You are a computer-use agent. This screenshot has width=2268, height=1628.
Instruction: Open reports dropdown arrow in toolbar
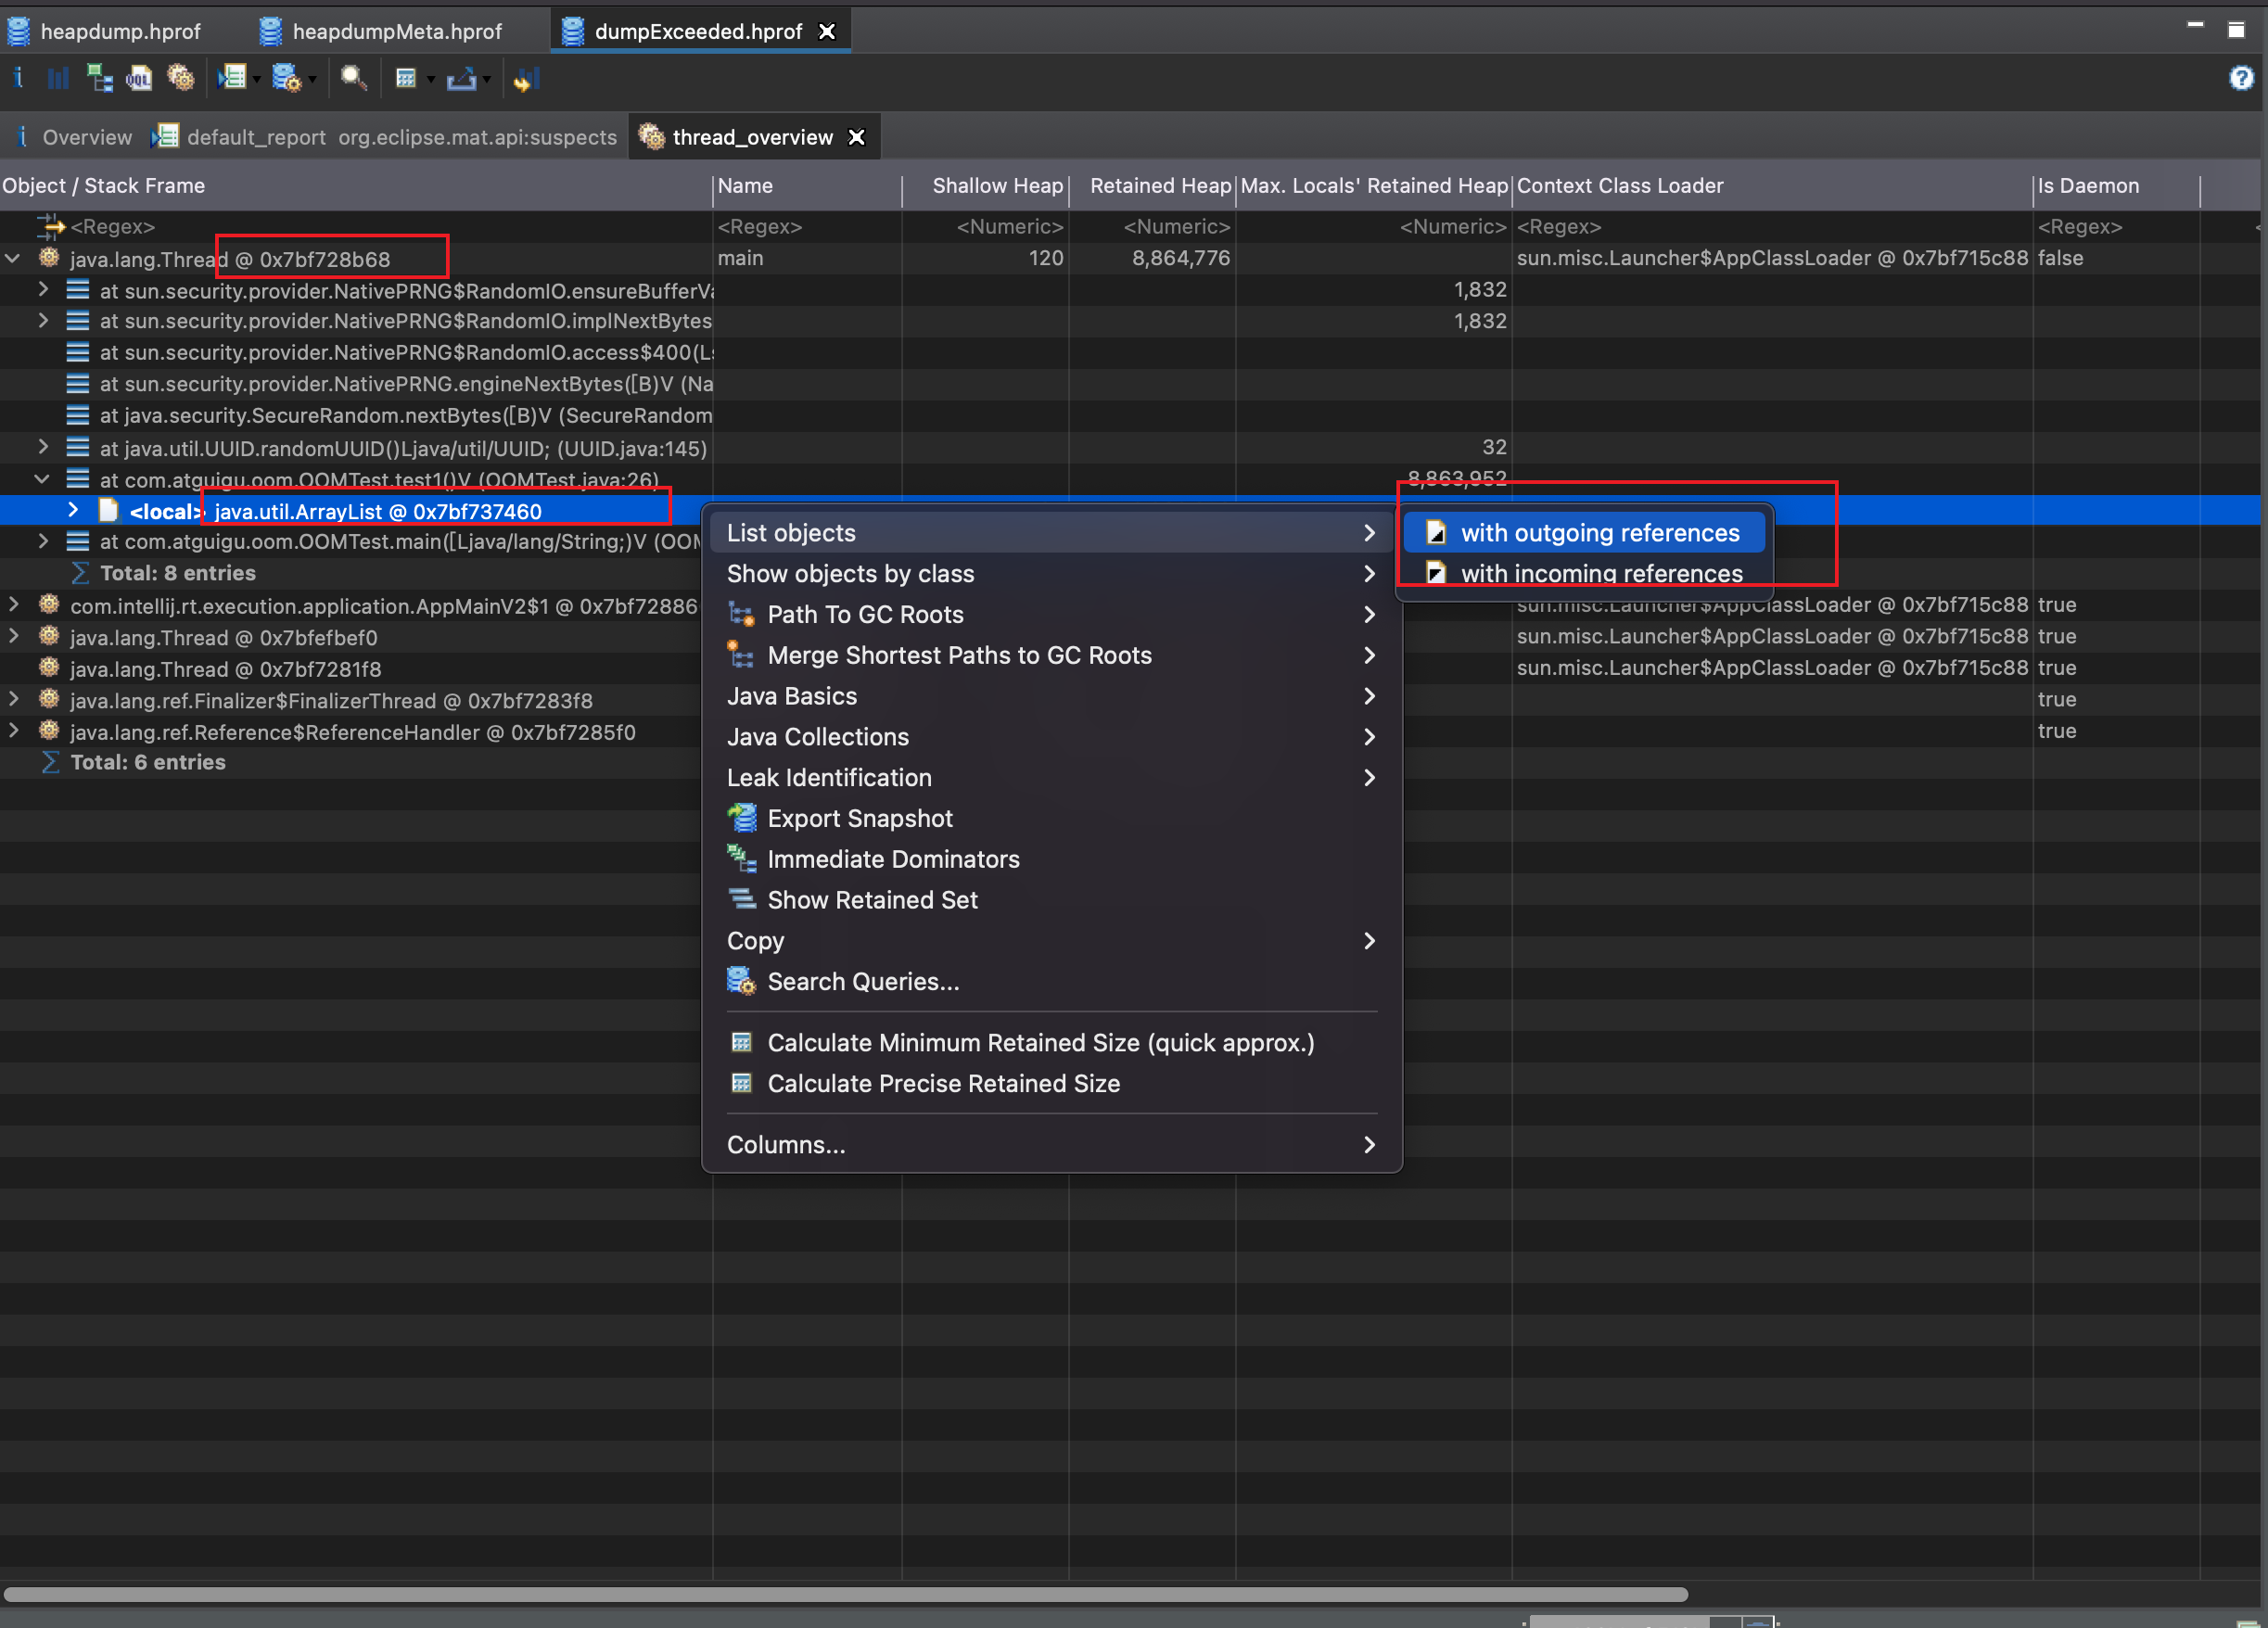pos(257,80)
